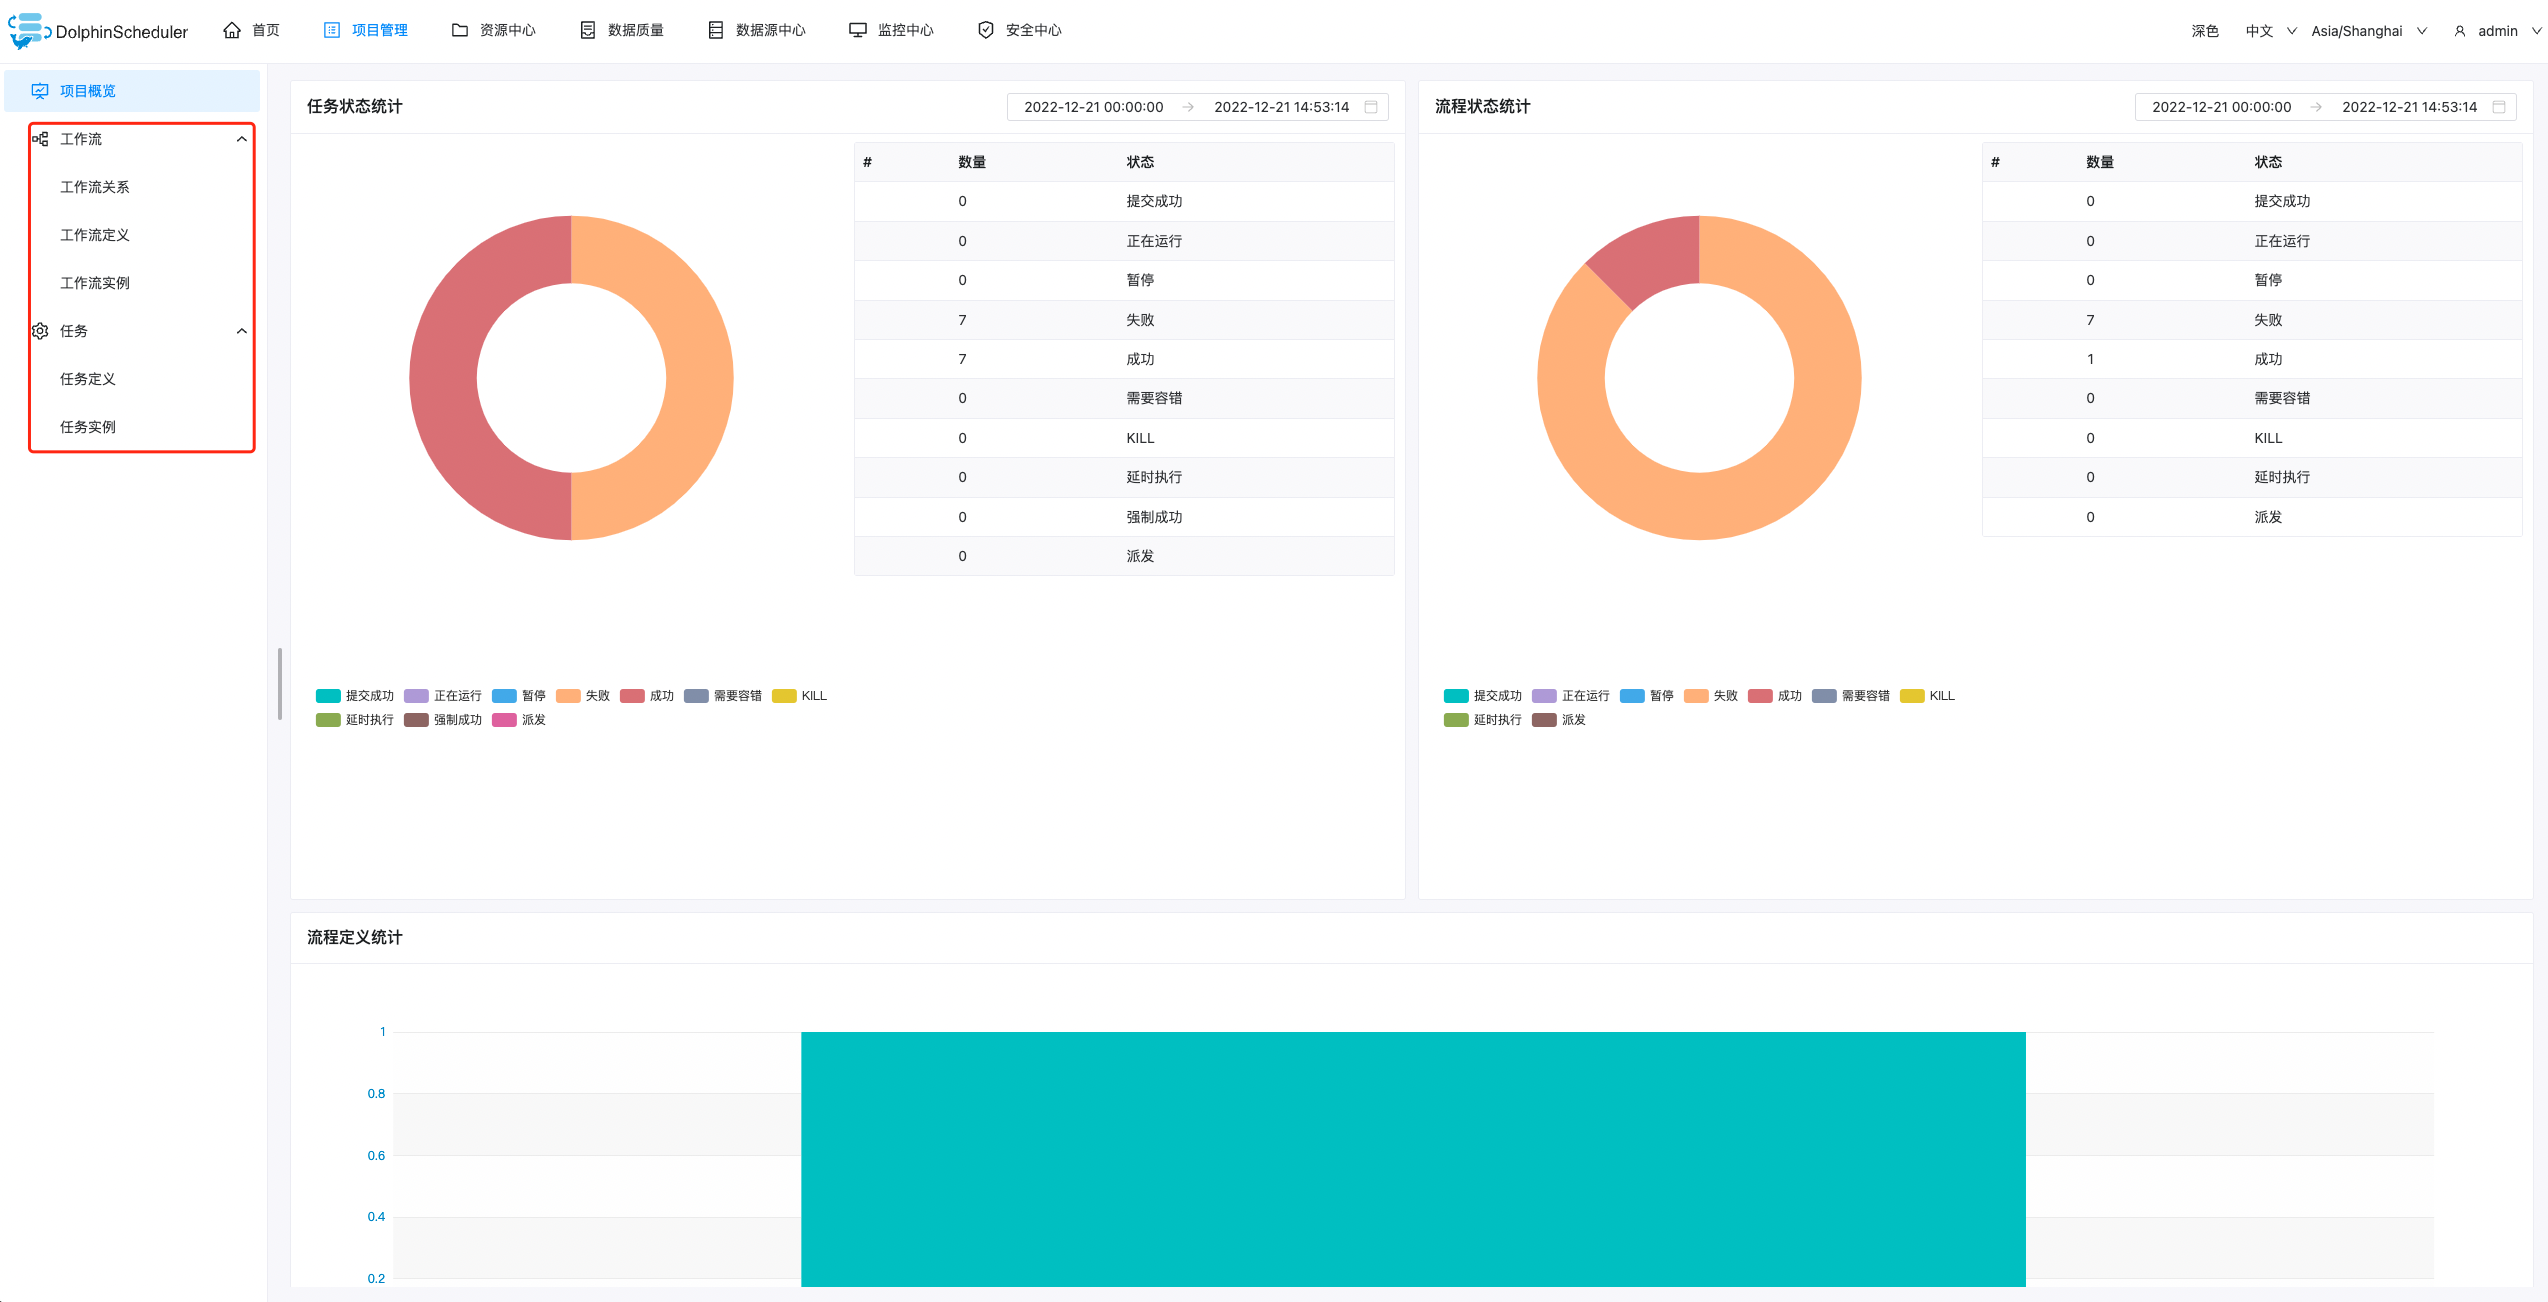This screenshot has width=2548, height=1302.
Task: Open 安全中心 security center
Action: [x=1031, y=30]
